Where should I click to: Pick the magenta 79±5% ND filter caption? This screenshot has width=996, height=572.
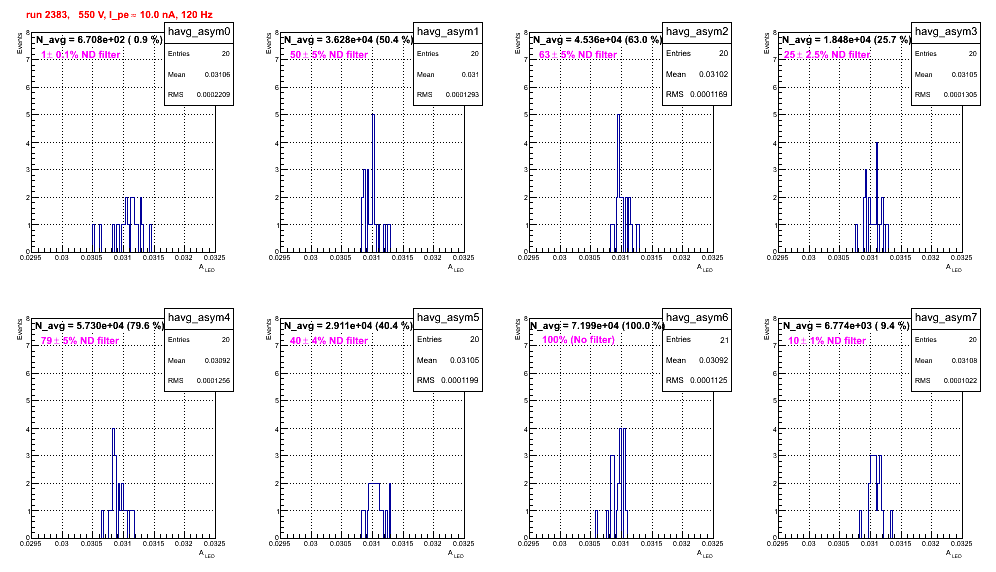click(80, 341)
